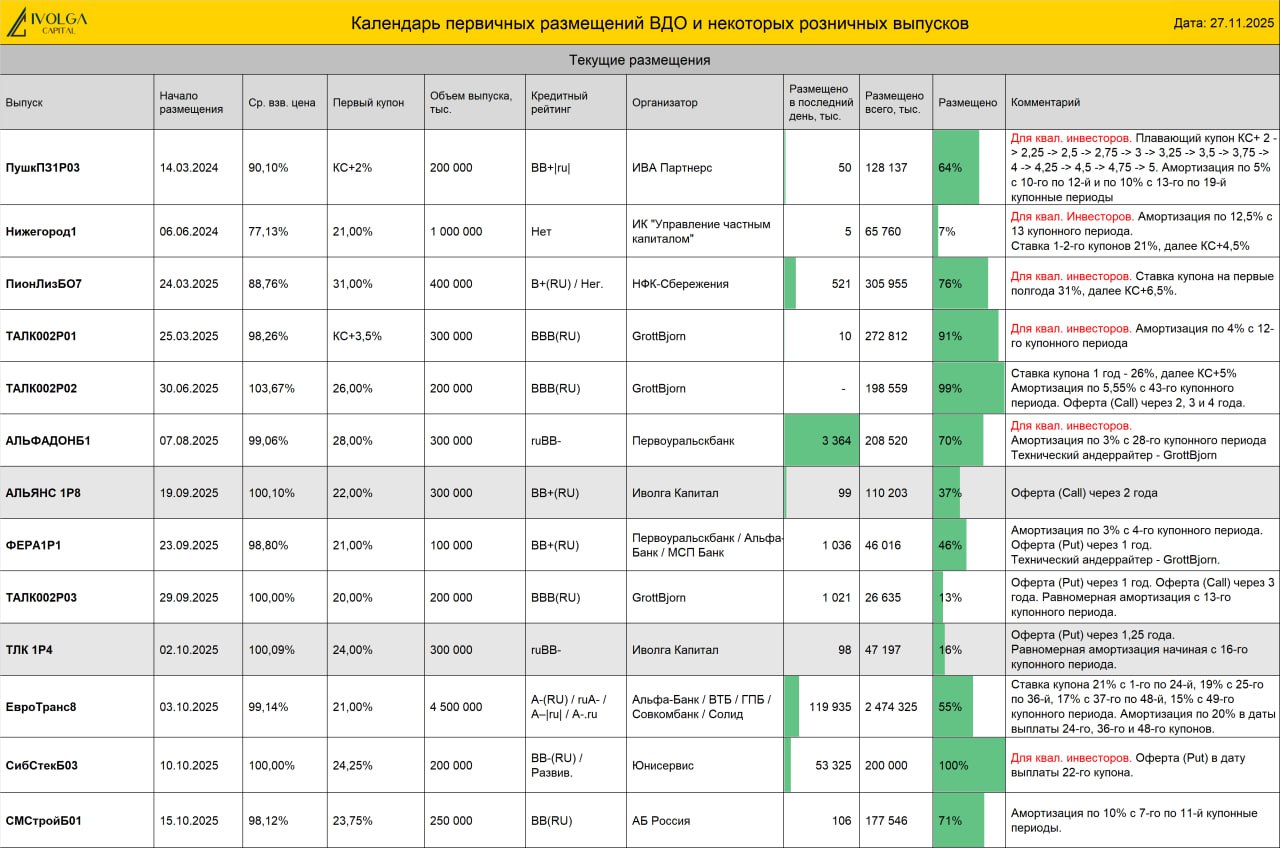Click the Выпуск column header

tap(24, 102)
